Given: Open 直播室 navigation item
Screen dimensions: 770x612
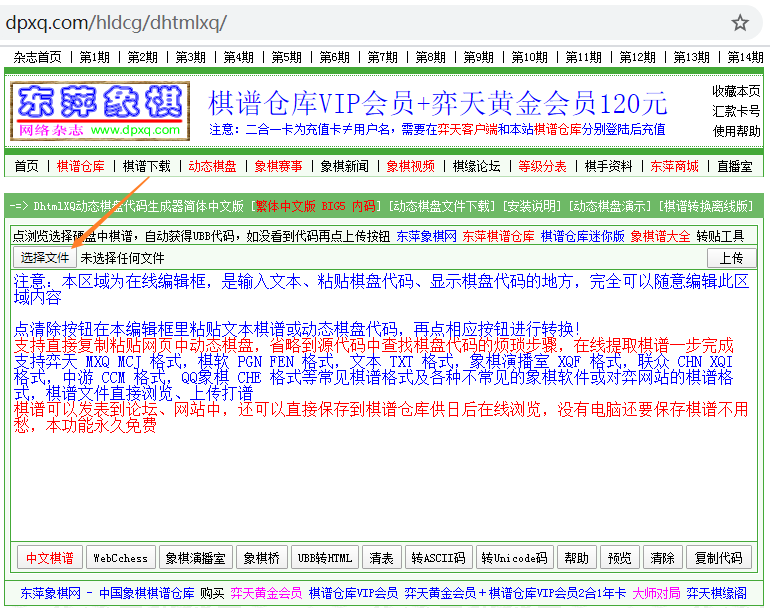Looking at the screenshot, I should [735, 167].
